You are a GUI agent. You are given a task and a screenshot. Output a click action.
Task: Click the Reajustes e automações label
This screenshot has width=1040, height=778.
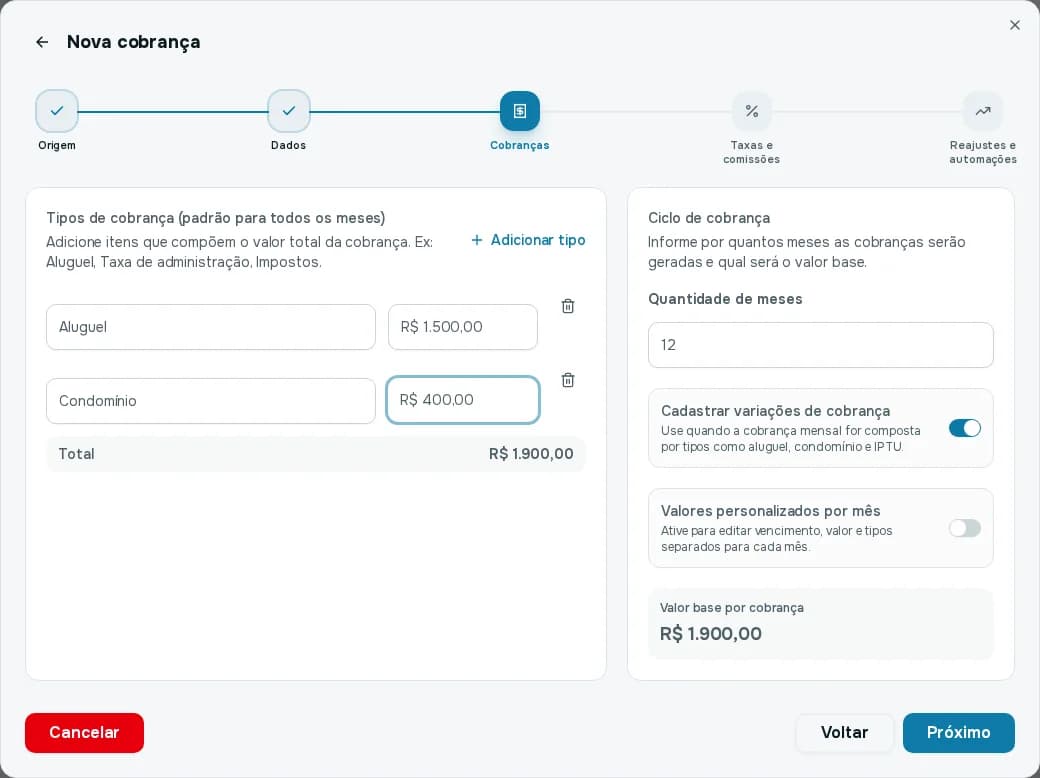coord(982,153)
